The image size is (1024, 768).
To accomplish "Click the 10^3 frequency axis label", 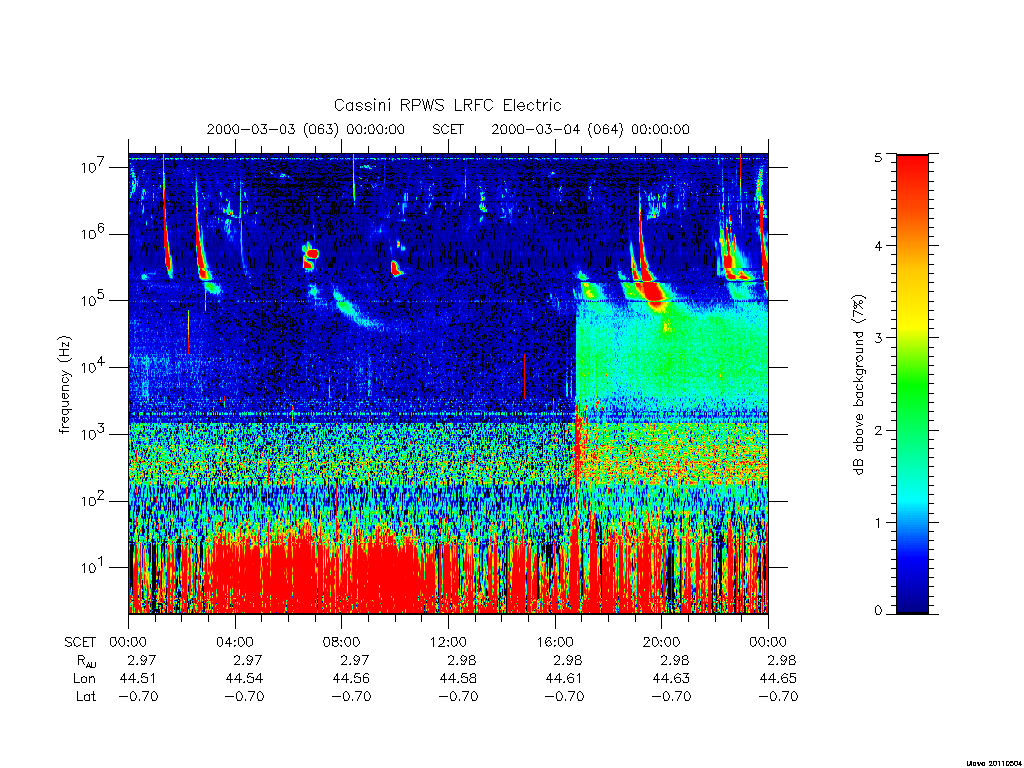I will 94,434.
